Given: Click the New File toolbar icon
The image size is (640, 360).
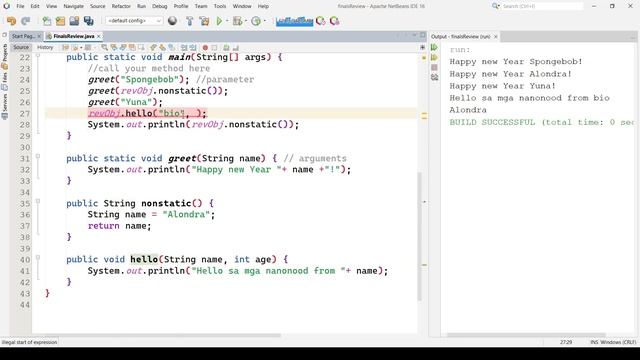Looking at the screenshot, I should 47,21.
